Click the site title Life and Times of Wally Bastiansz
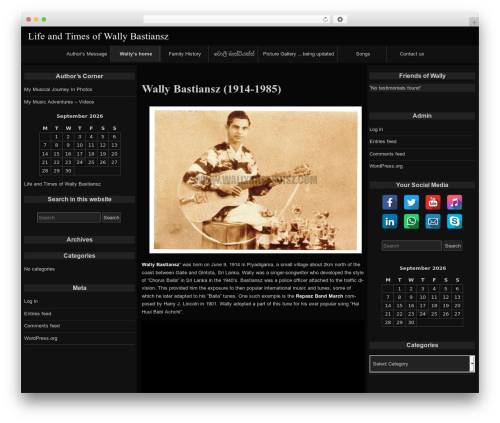 click(x=98, y=36)
